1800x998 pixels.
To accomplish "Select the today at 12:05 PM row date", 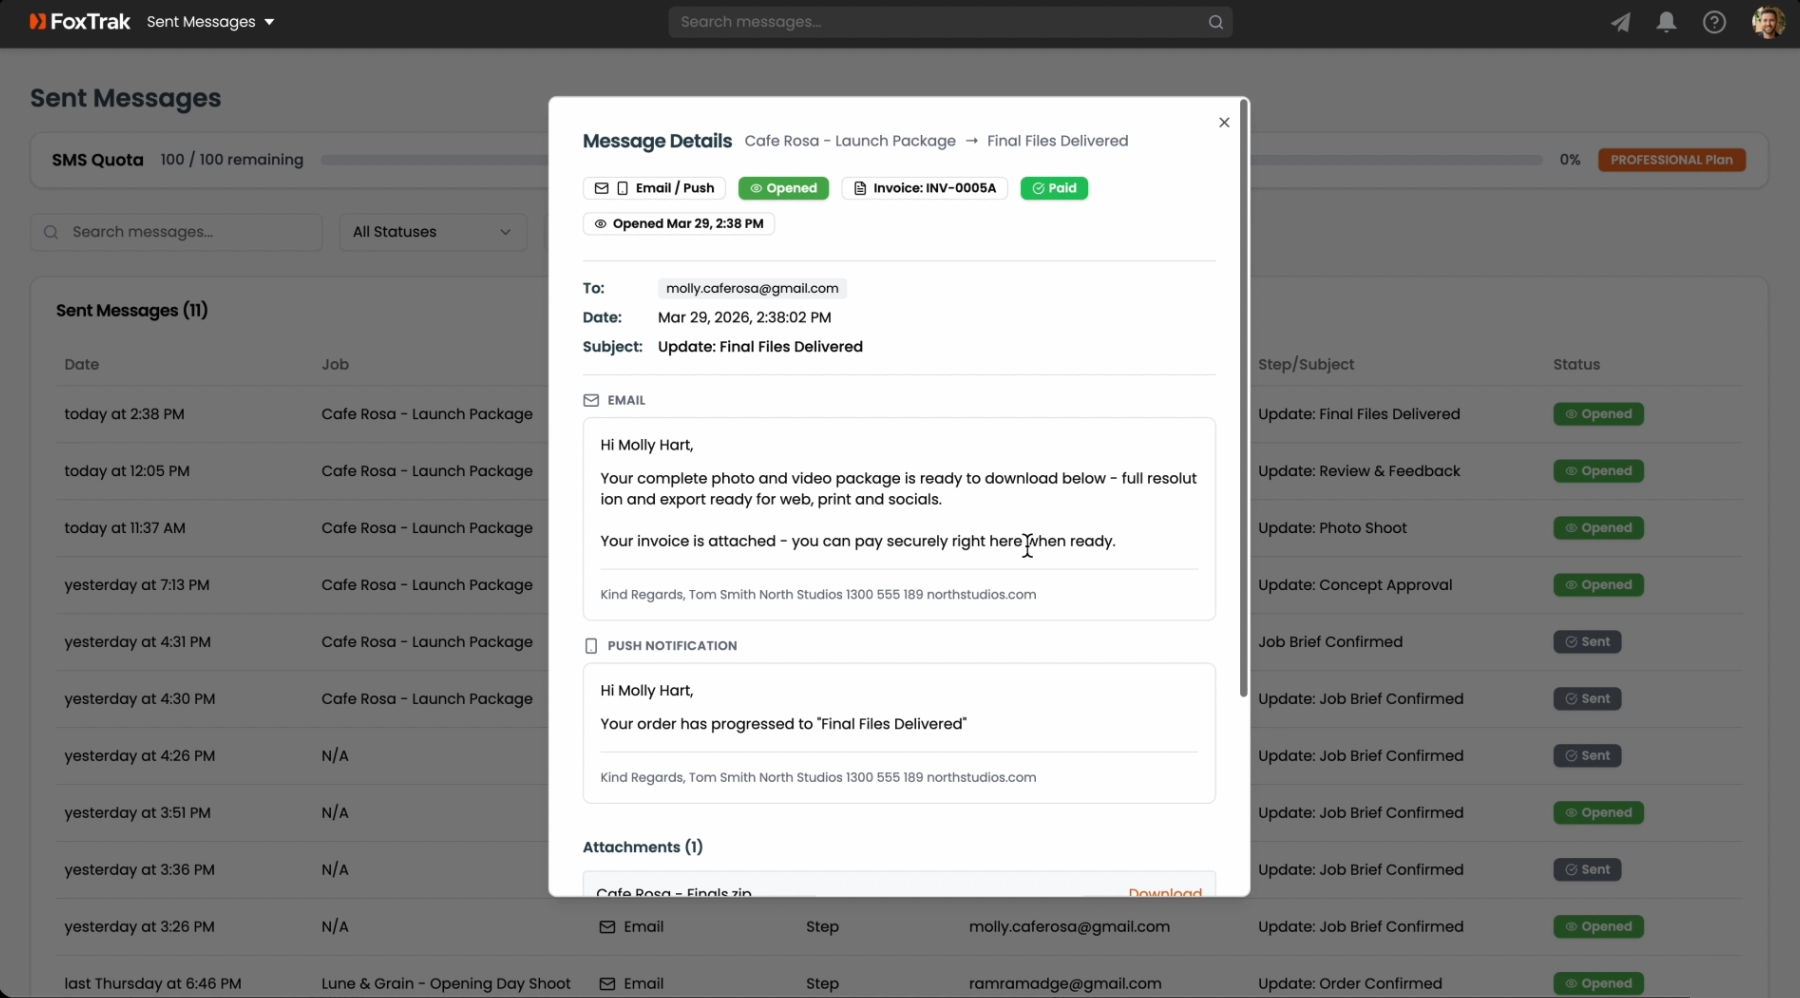I will [x=127, y=471].
